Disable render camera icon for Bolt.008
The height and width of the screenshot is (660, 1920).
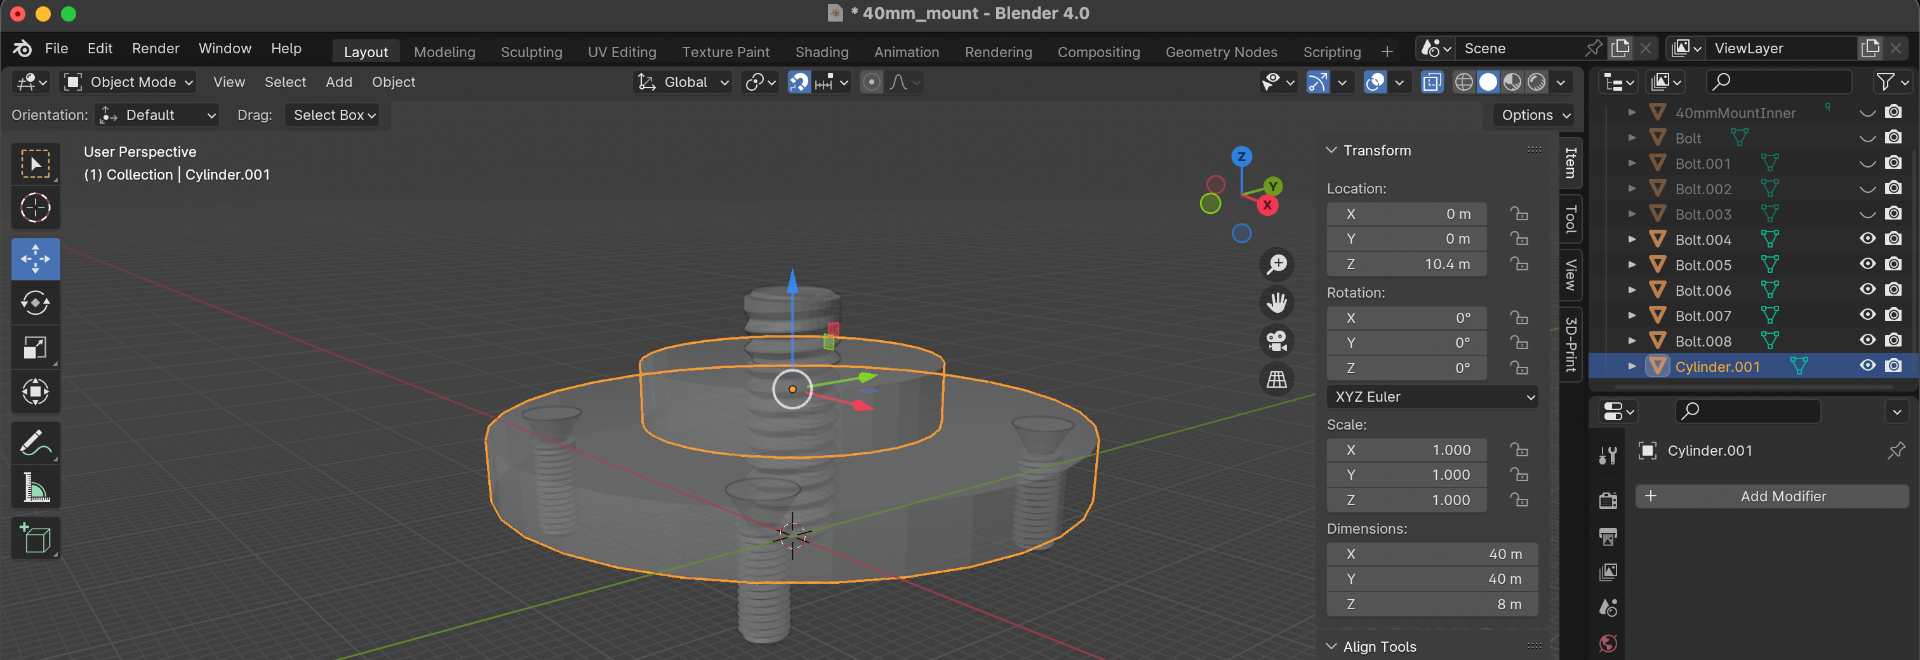tap(1893, 341)
